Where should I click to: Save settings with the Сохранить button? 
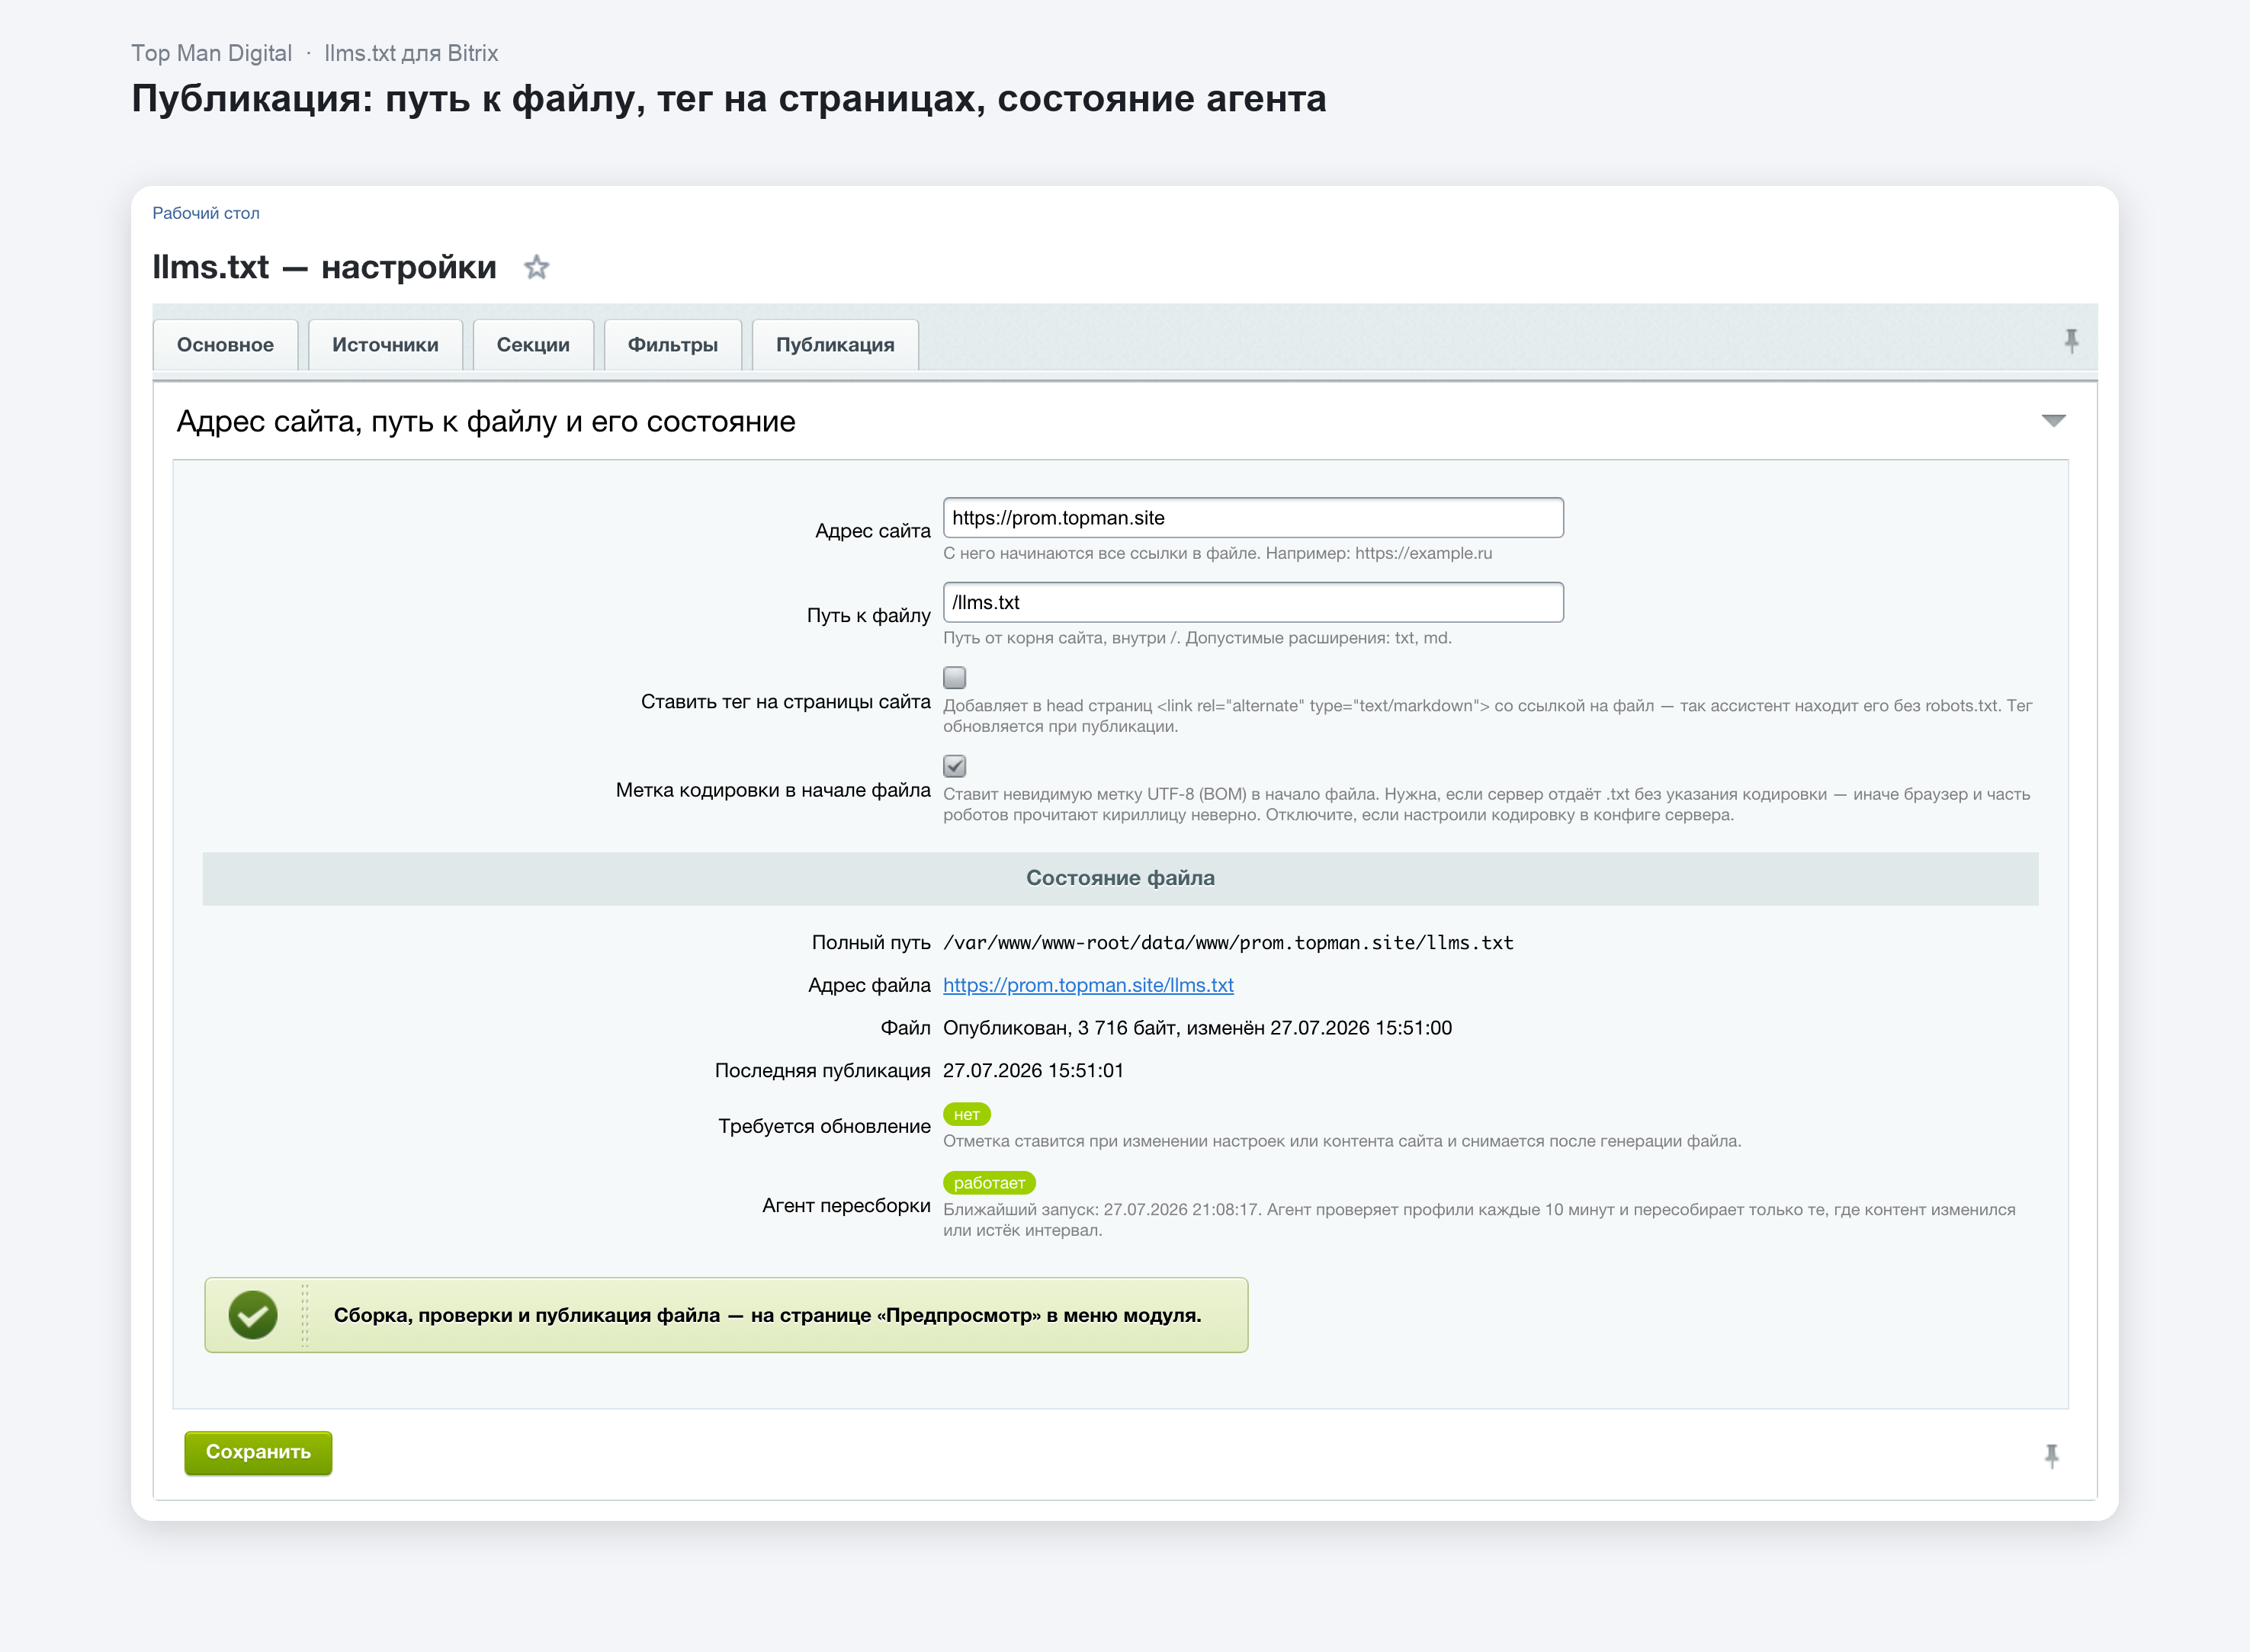(x=258, y=1452)
